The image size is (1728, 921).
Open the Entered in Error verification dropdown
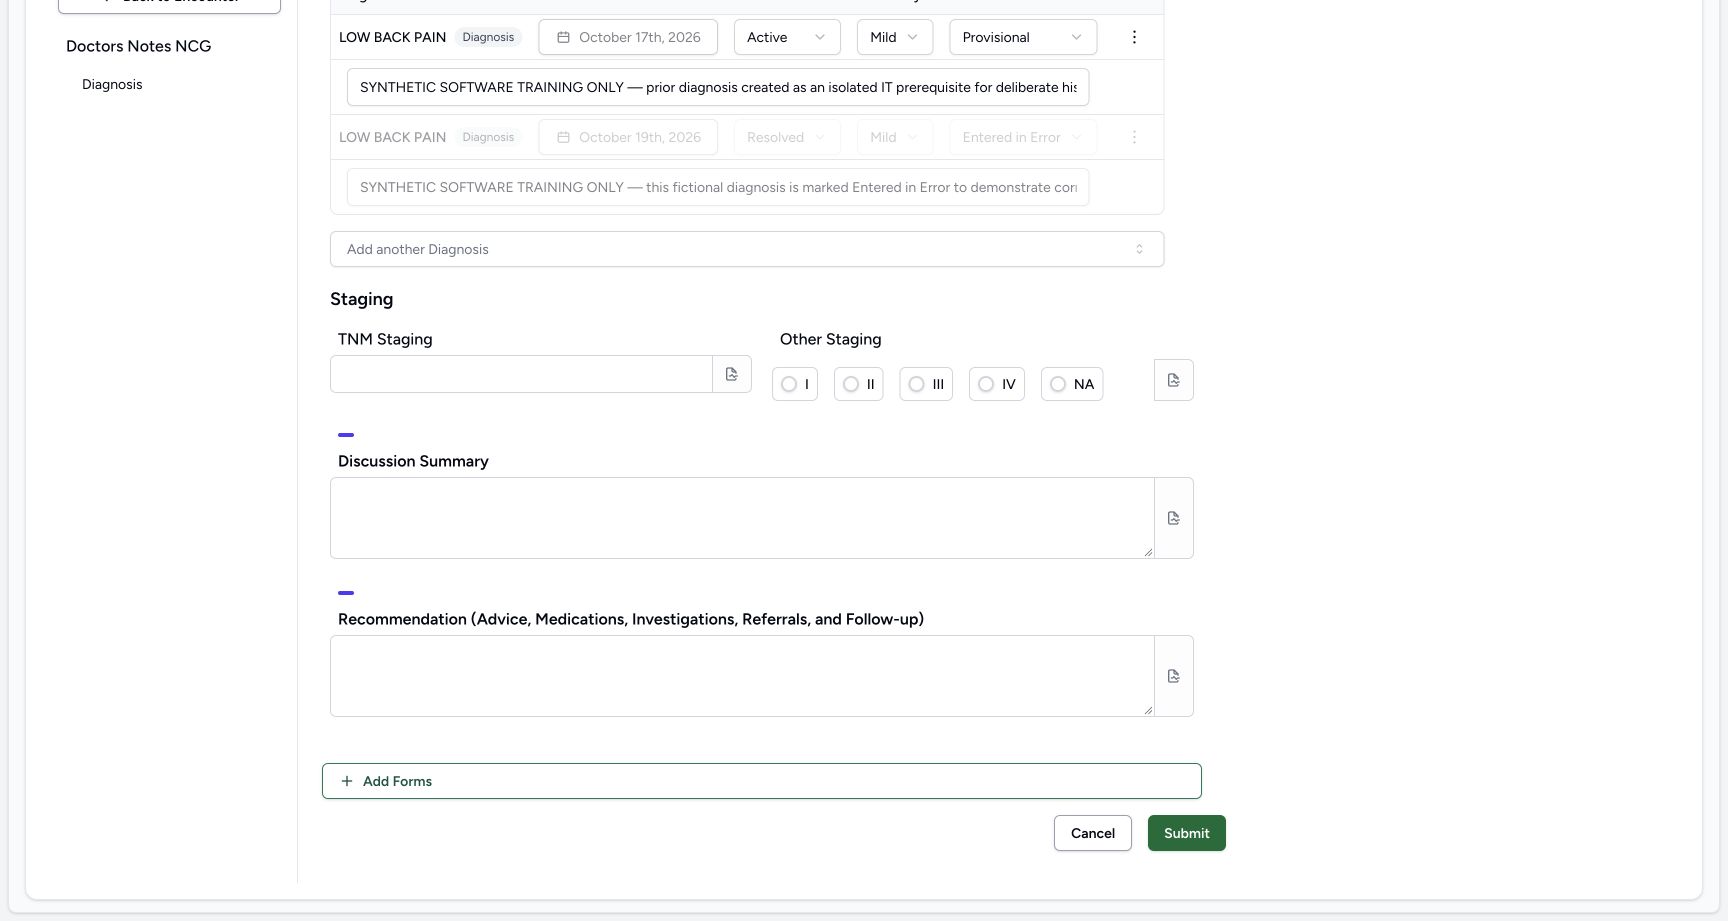pos(1023,137)
